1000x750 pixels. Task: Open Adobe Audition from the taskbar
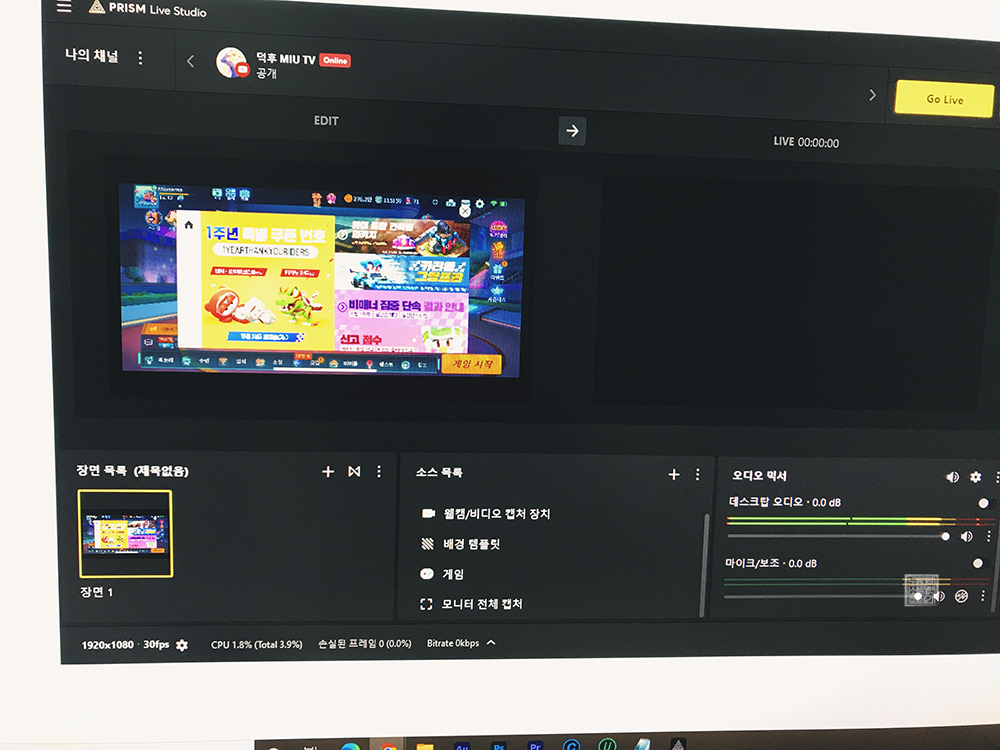tap(462, 745)
